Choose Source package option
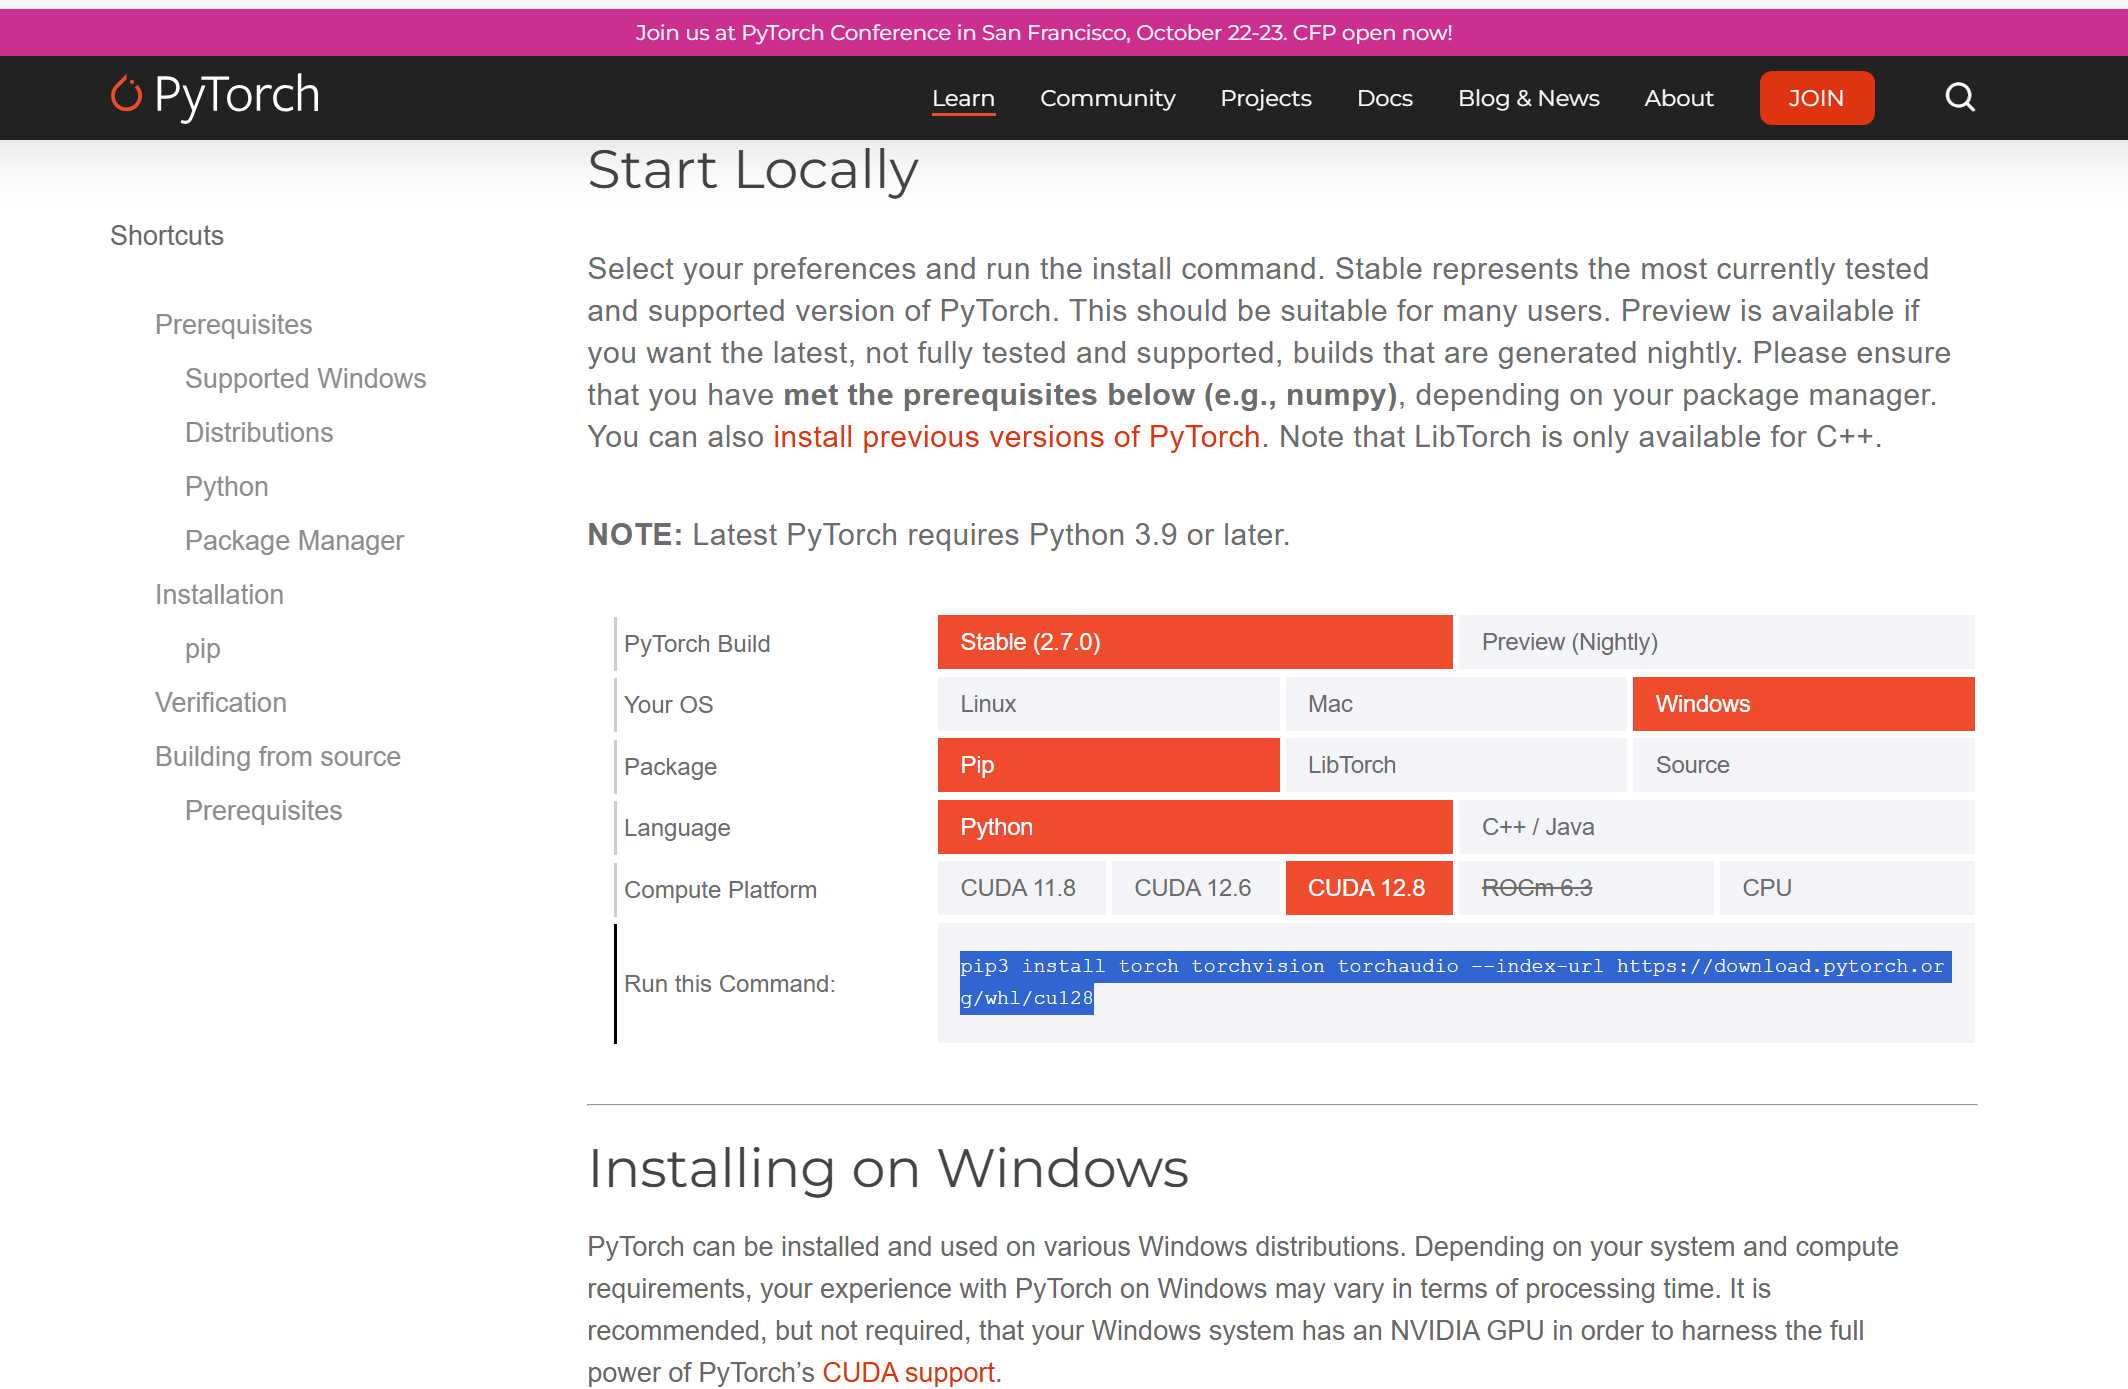 tap(1802, 765)
